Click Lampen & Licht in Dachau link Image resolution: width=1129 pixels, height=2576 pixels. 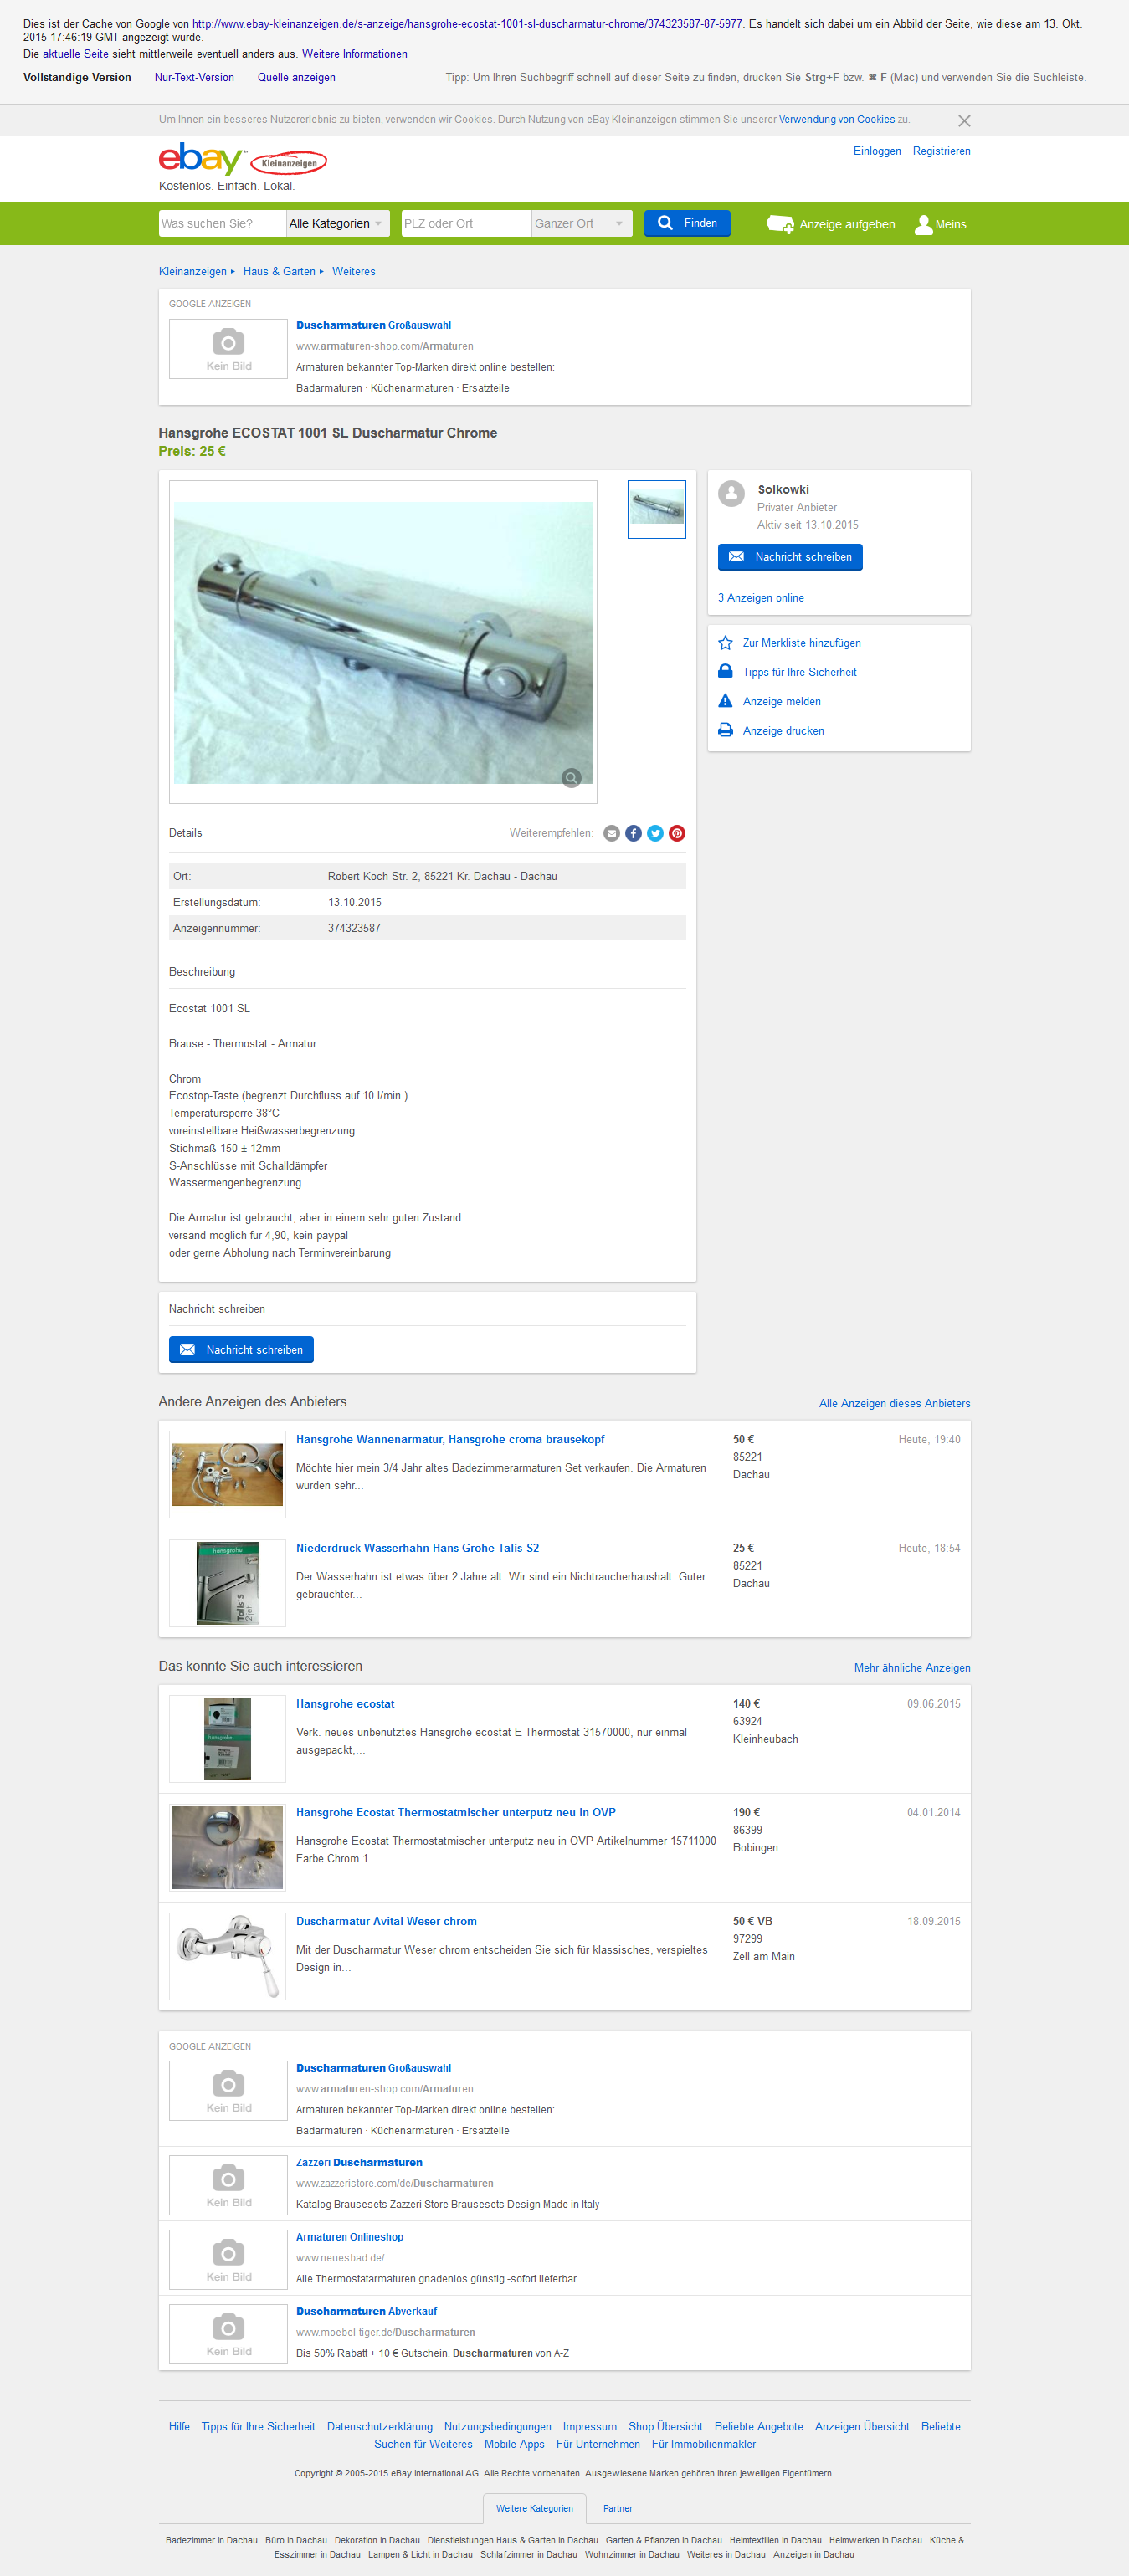point(420,2554)
